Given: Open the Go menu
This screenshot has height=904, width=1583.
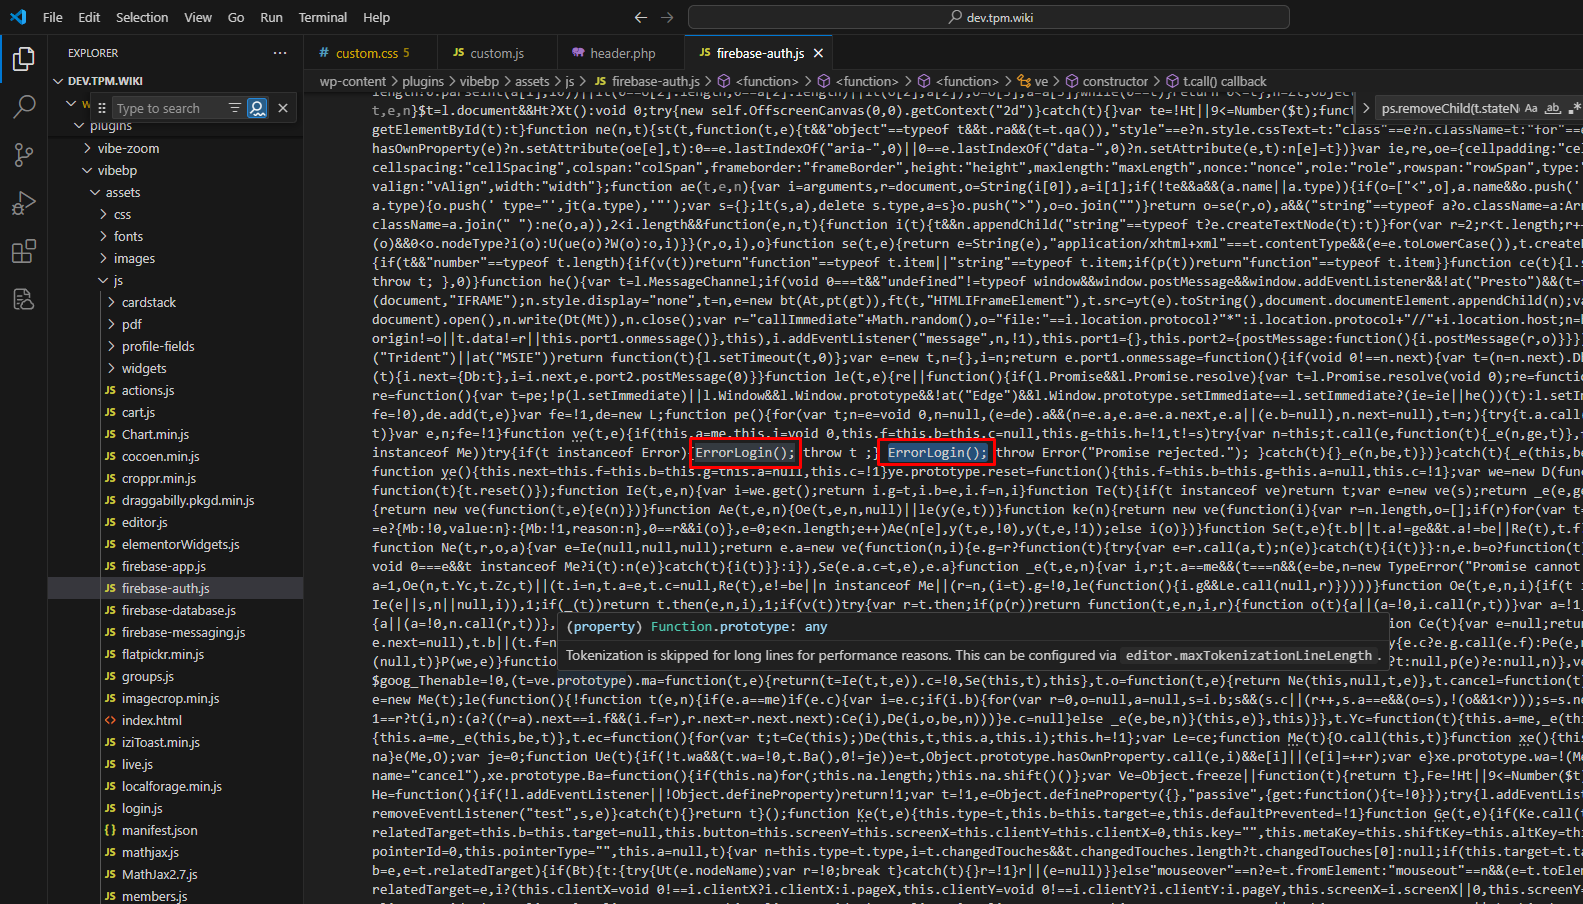Looking at the screenshot, I should [236, 17].
